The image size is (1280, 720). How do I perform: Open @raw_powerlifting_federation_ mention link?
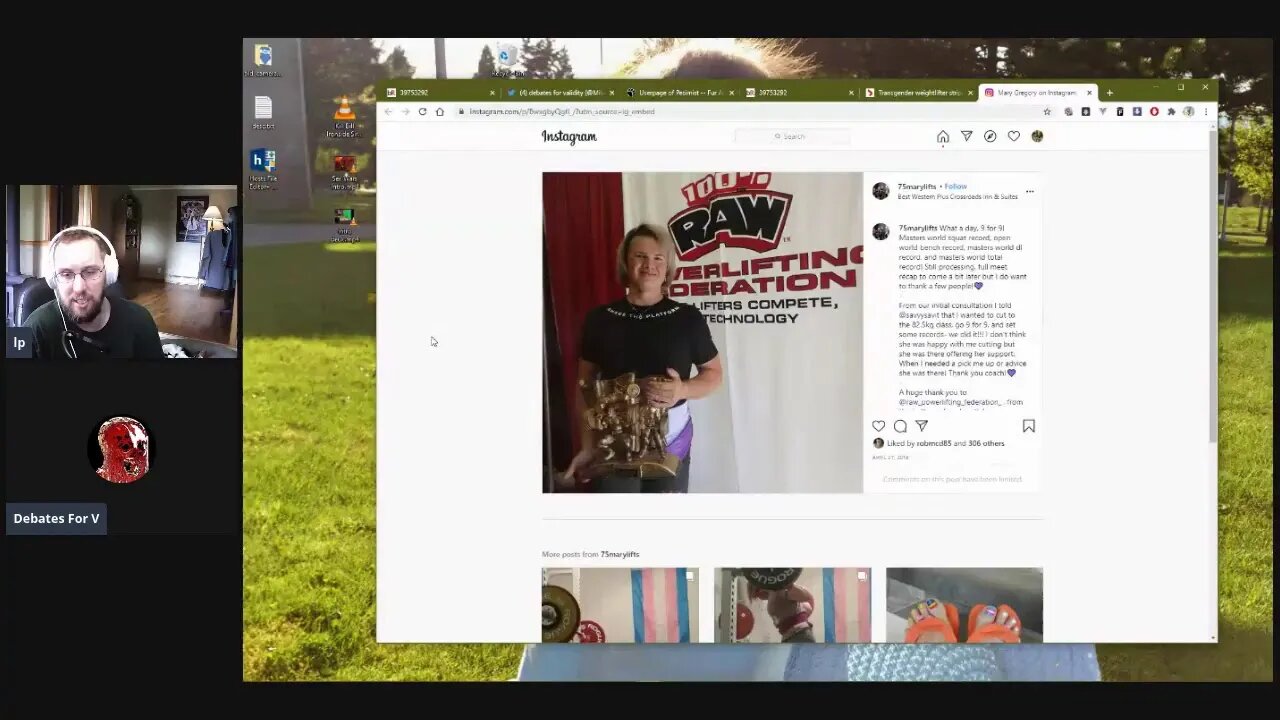pyautogui.click(x=949, y=403)
